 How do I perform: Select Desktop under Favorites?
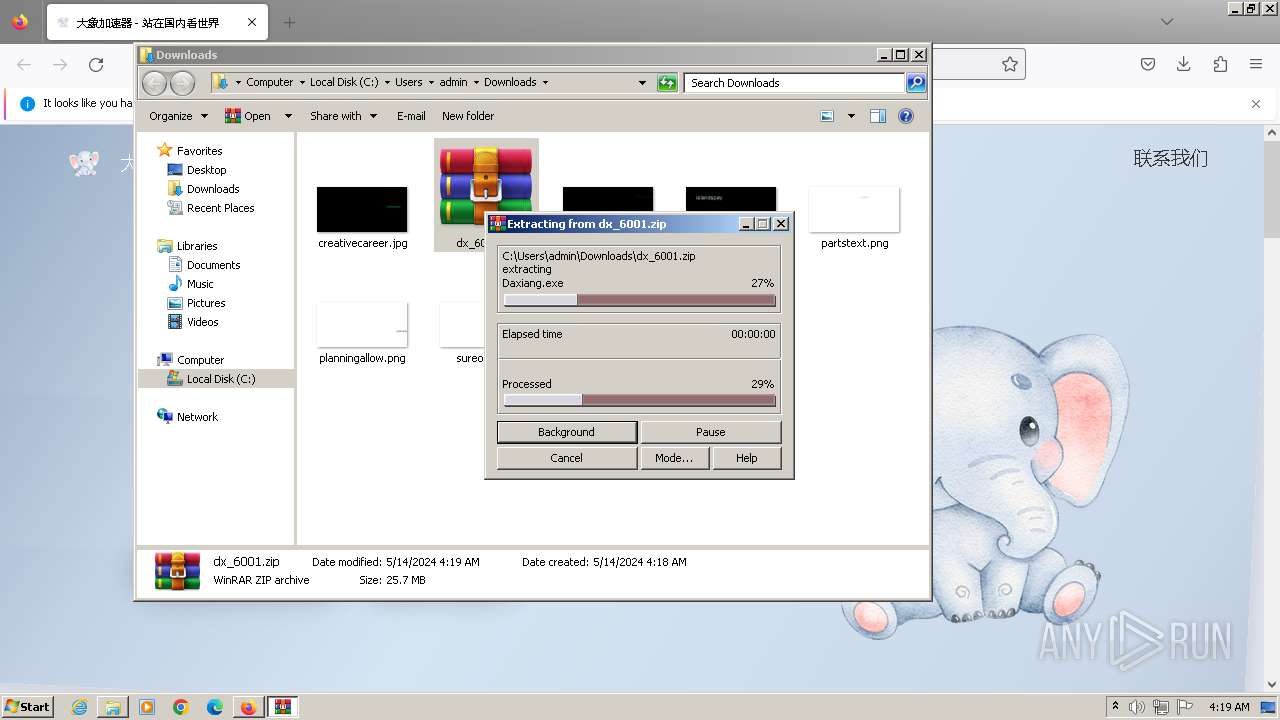[x=206, y=170]
